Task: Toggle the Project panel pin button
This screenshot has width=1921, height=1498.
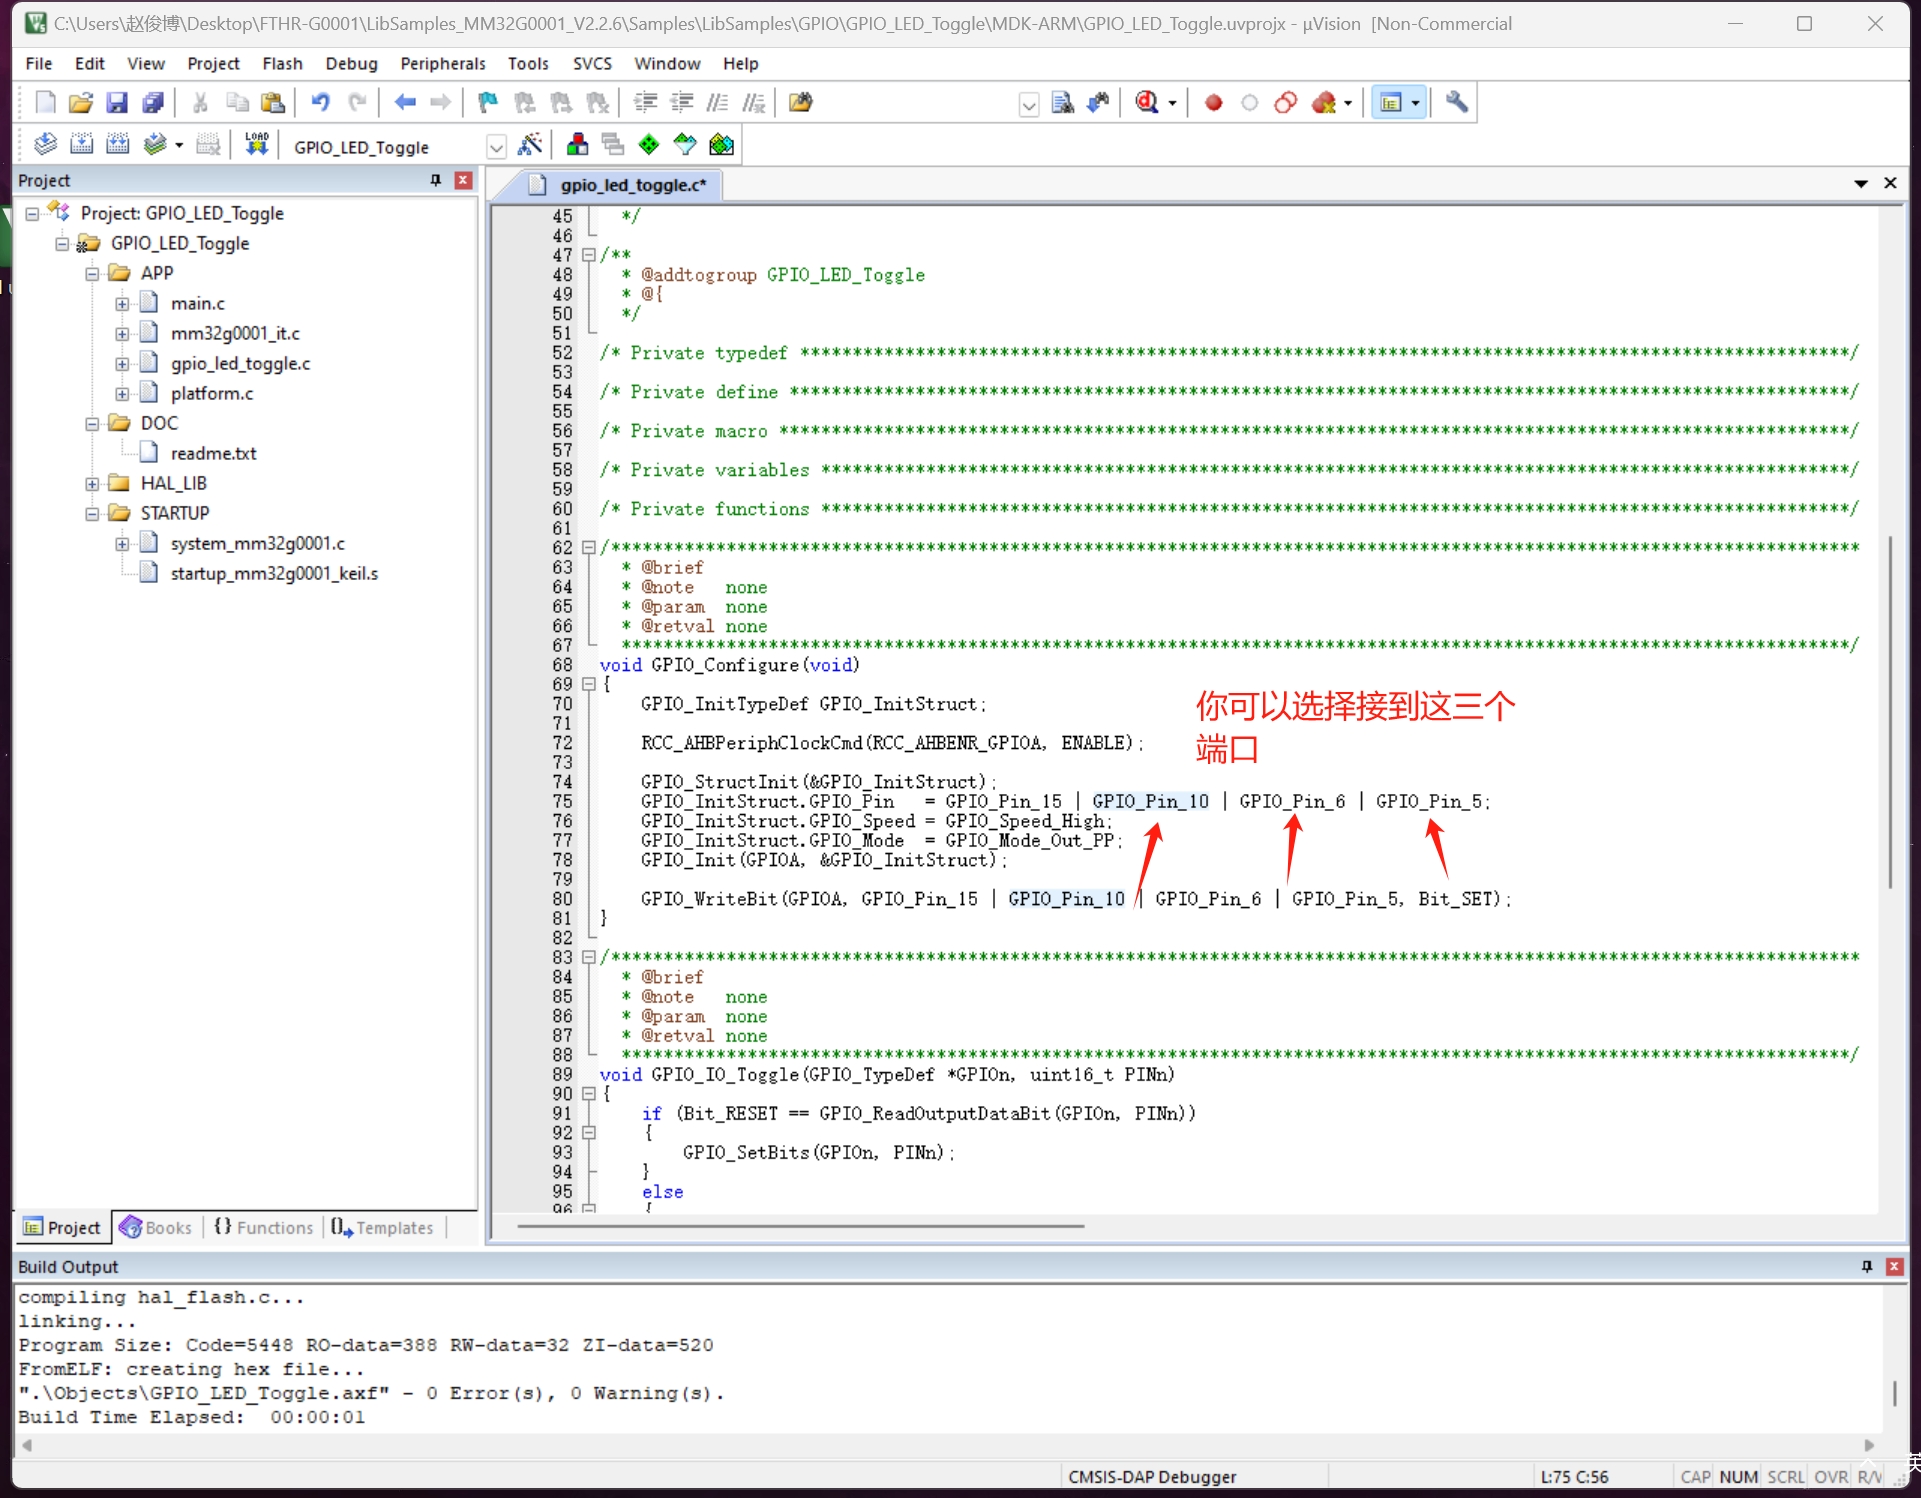Action: click(435, 180)
